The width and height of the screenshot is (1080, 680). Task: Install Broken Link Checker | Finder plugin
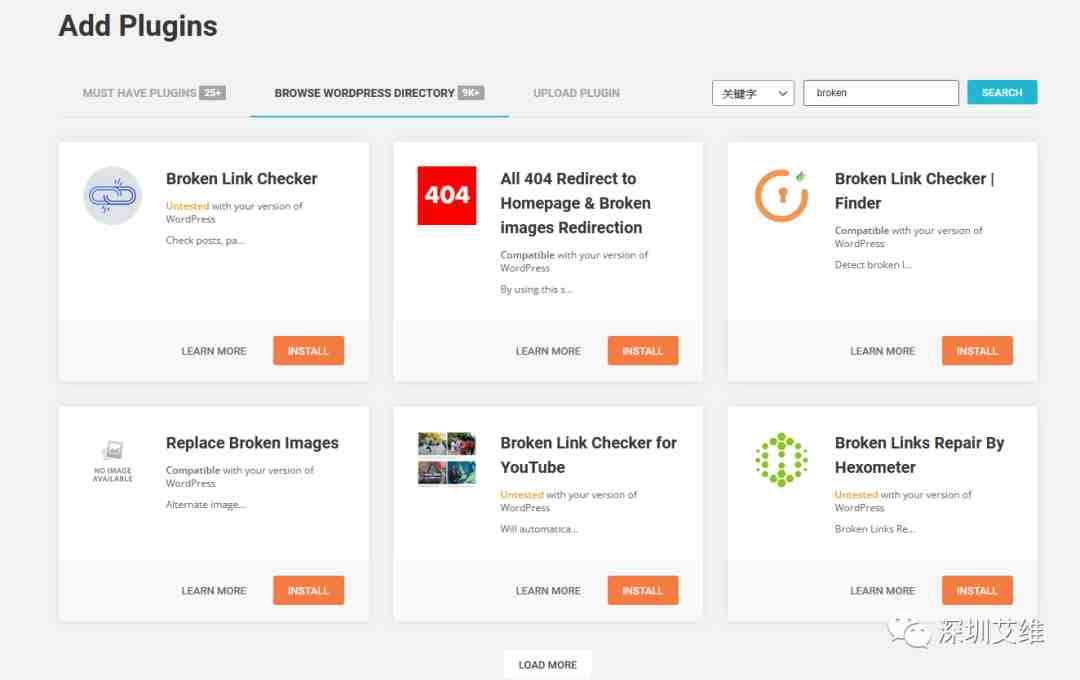[977, 351]
